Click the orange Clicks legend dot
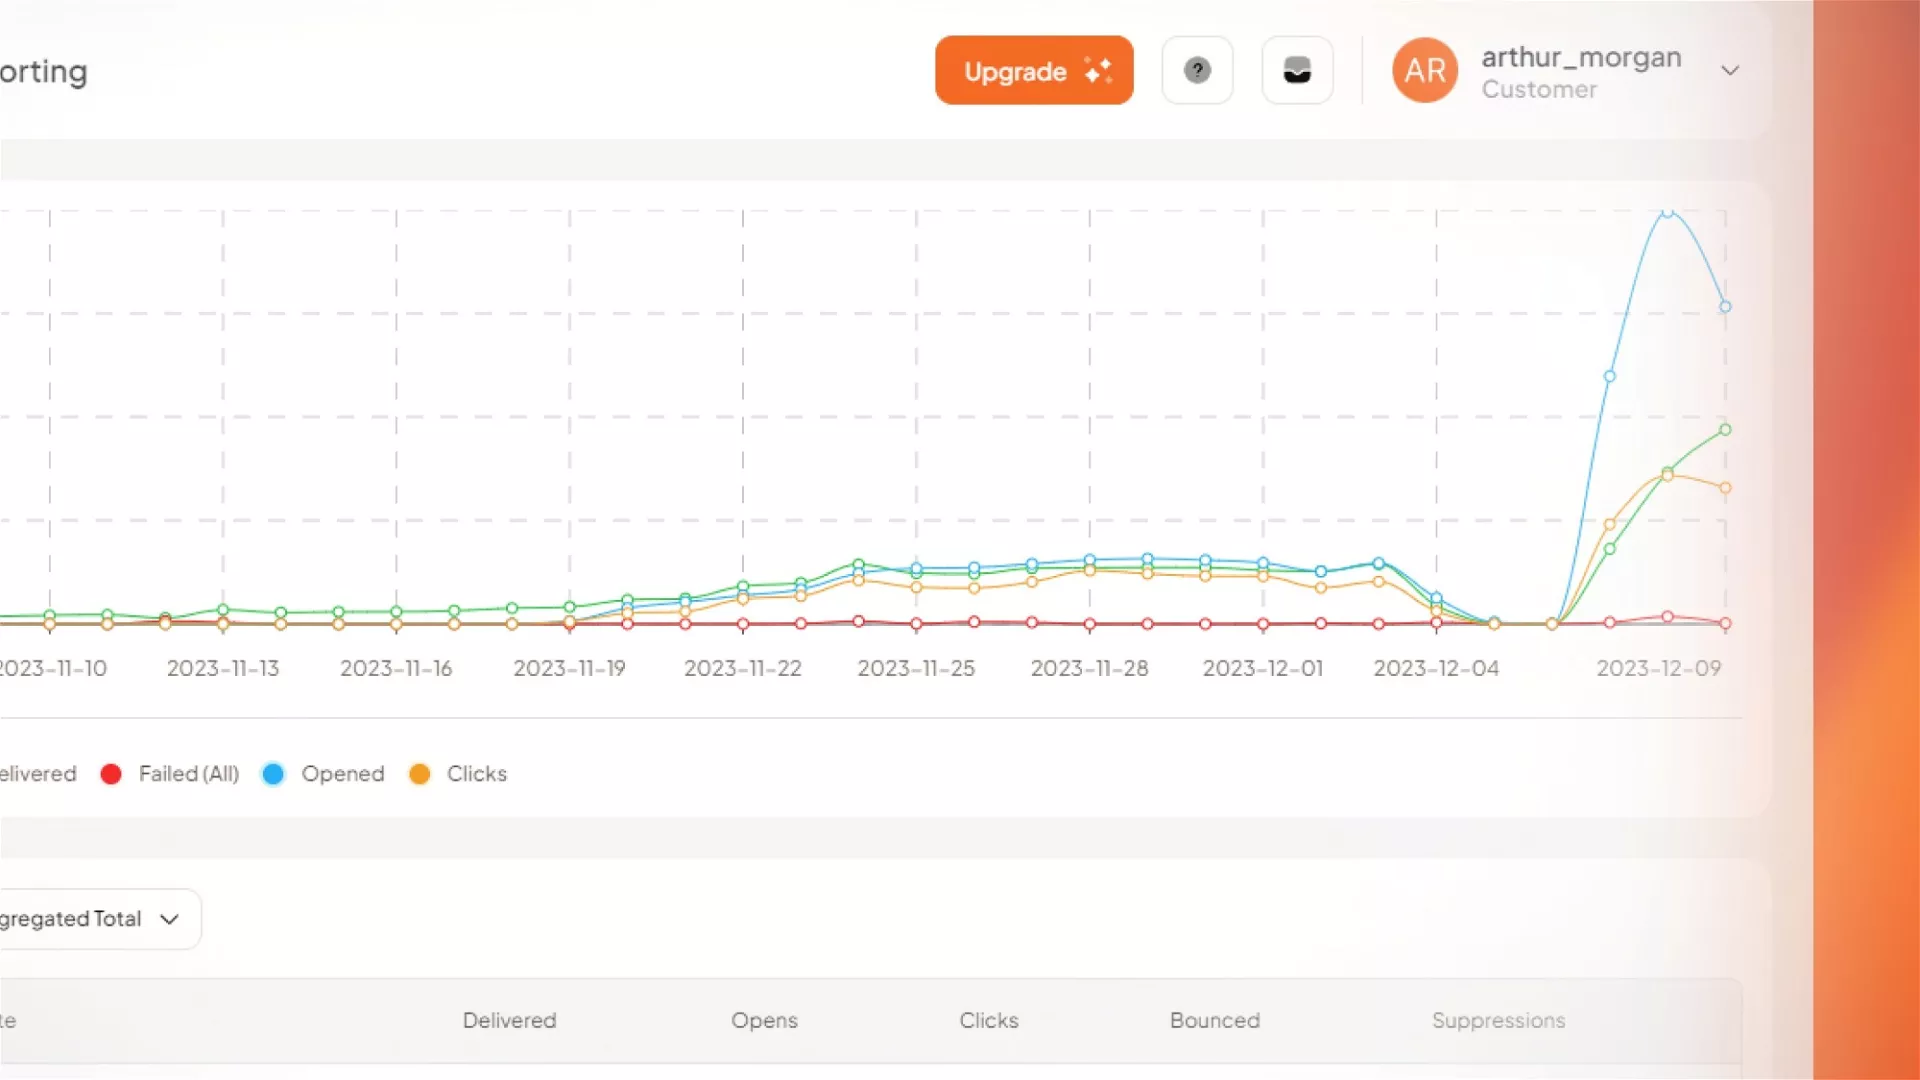The width and height of the screenshot is (1920, 1080). click(420, 774)
